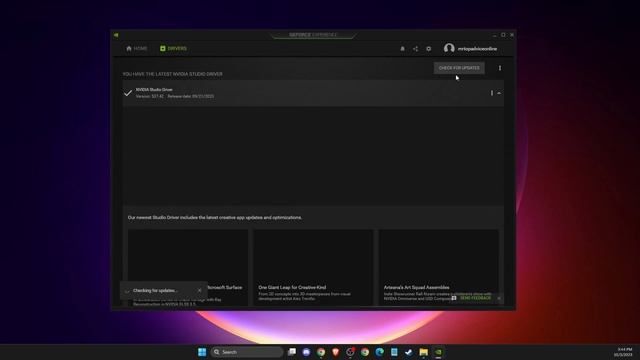Dismiss the Checking for updates notification
640x360 pixels.
pyautogui.click(x=200, y=290)
